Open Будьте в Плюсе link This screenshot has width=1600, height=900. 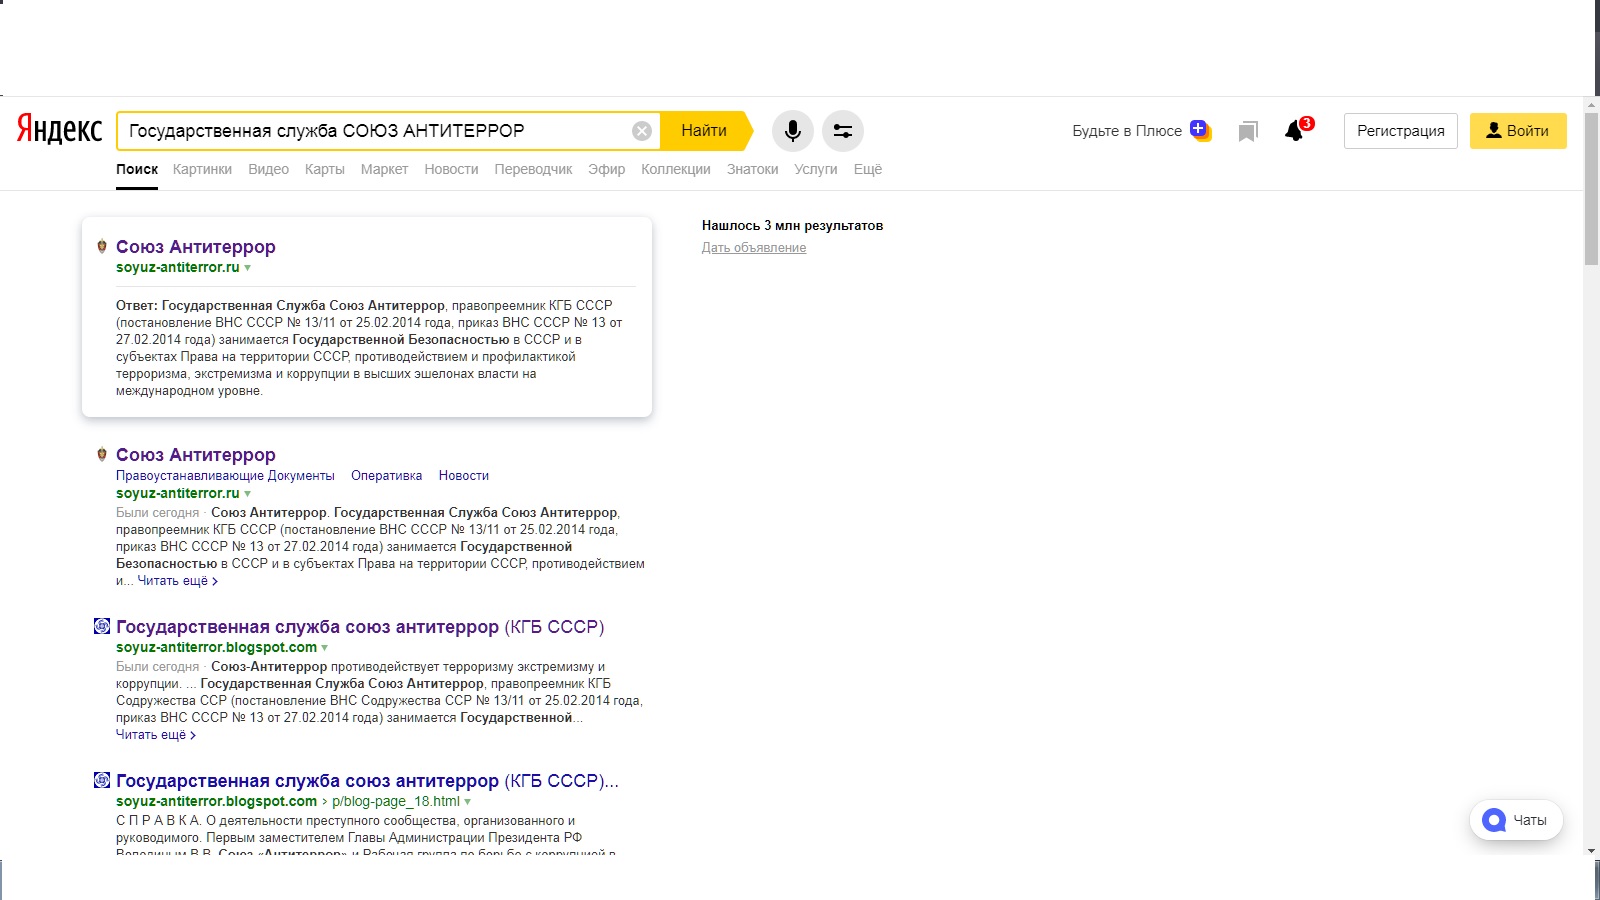click(x=1127, y=131)
